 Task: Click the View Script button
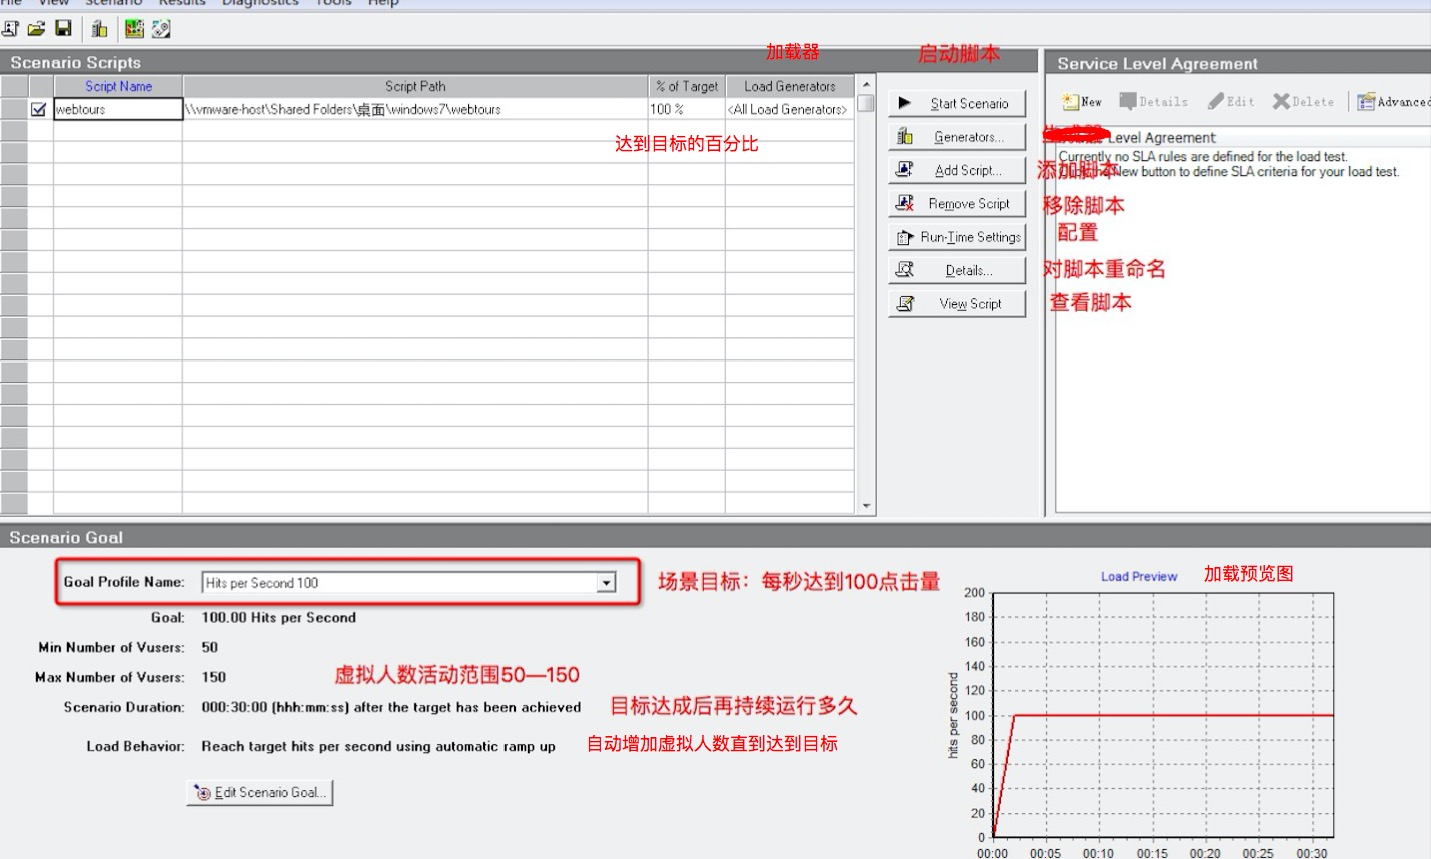tap(957, 303)
